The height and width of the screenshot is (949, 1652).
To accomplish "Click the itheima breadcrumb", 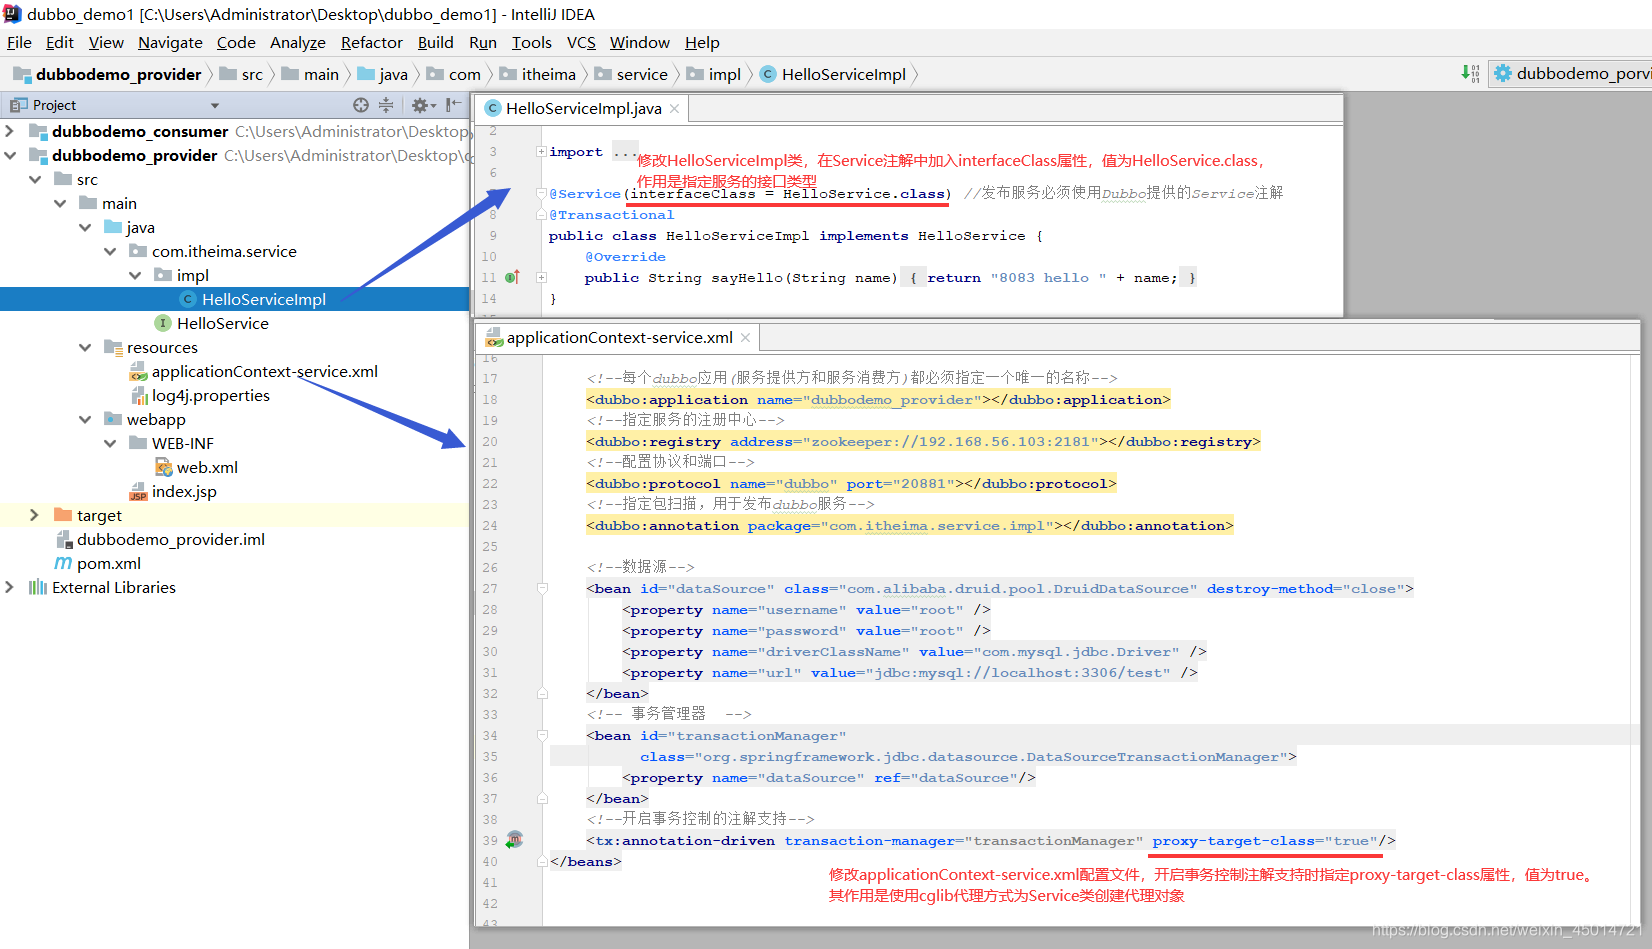I will pos(548,74).
